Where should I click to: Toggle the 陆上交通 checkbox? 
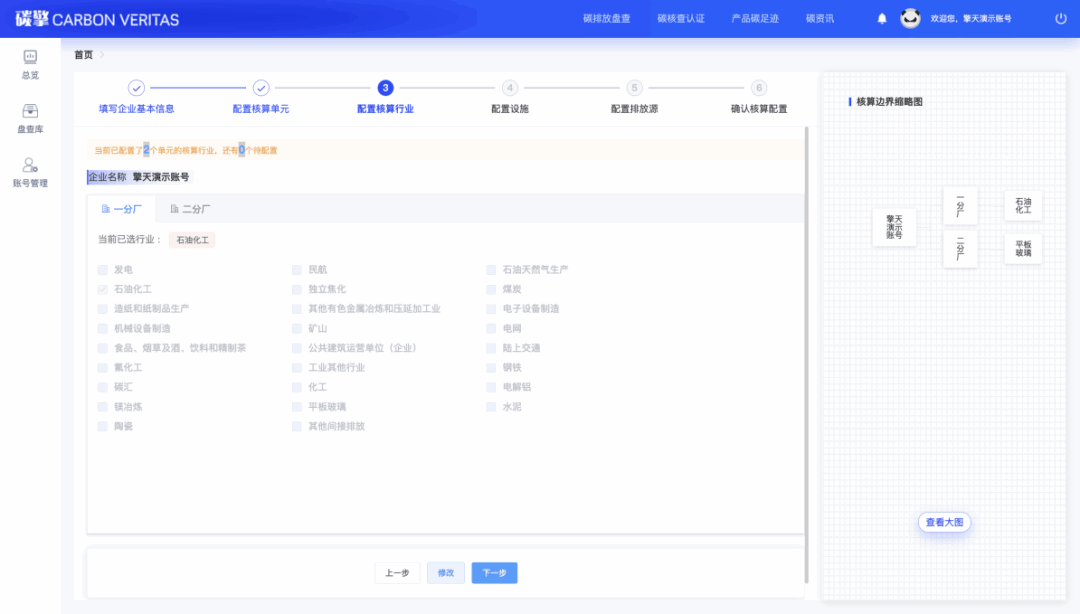click(491, 348)
